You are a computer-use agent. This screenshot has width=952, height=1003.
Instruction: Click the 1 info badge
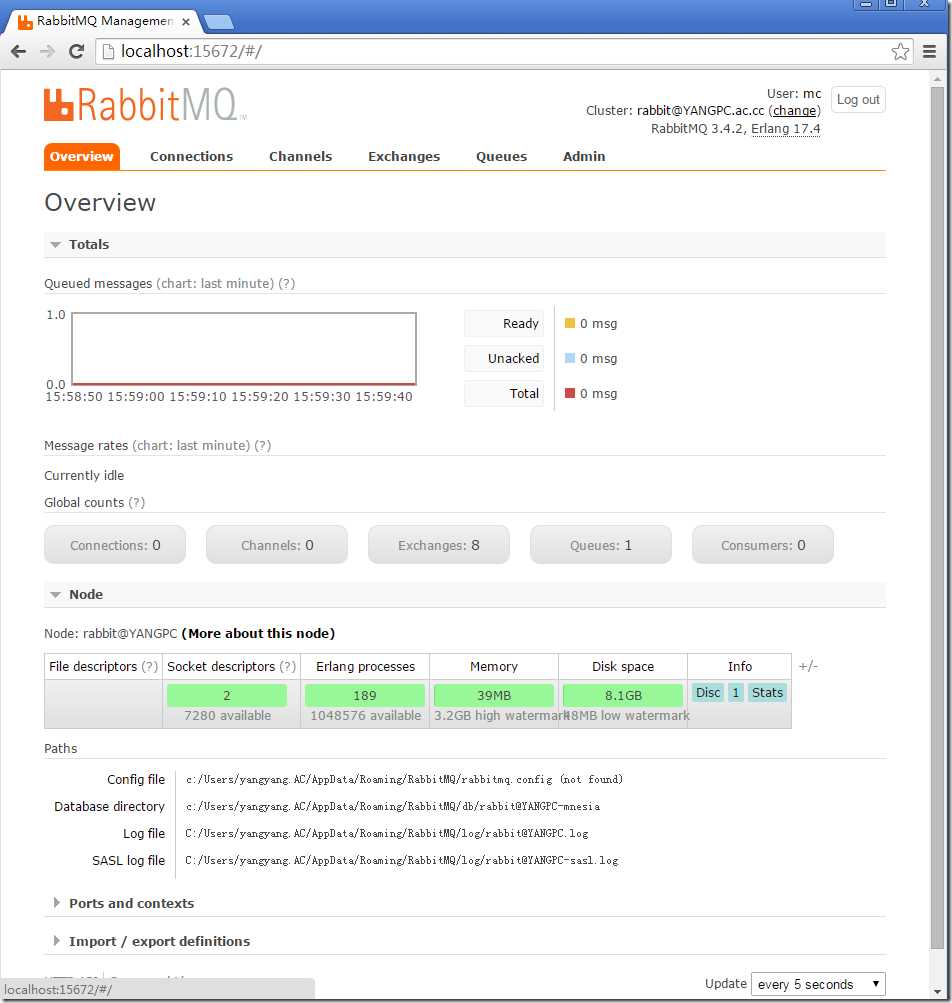(x=736, y=693)
